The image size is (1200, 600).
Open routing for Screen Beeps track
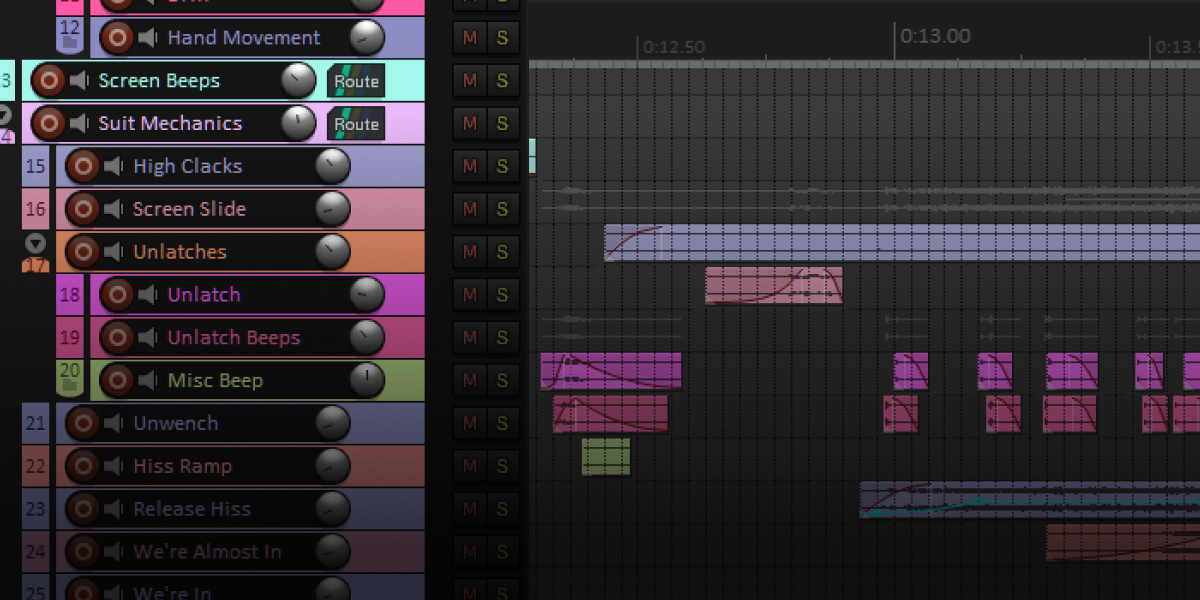point(356,81)
